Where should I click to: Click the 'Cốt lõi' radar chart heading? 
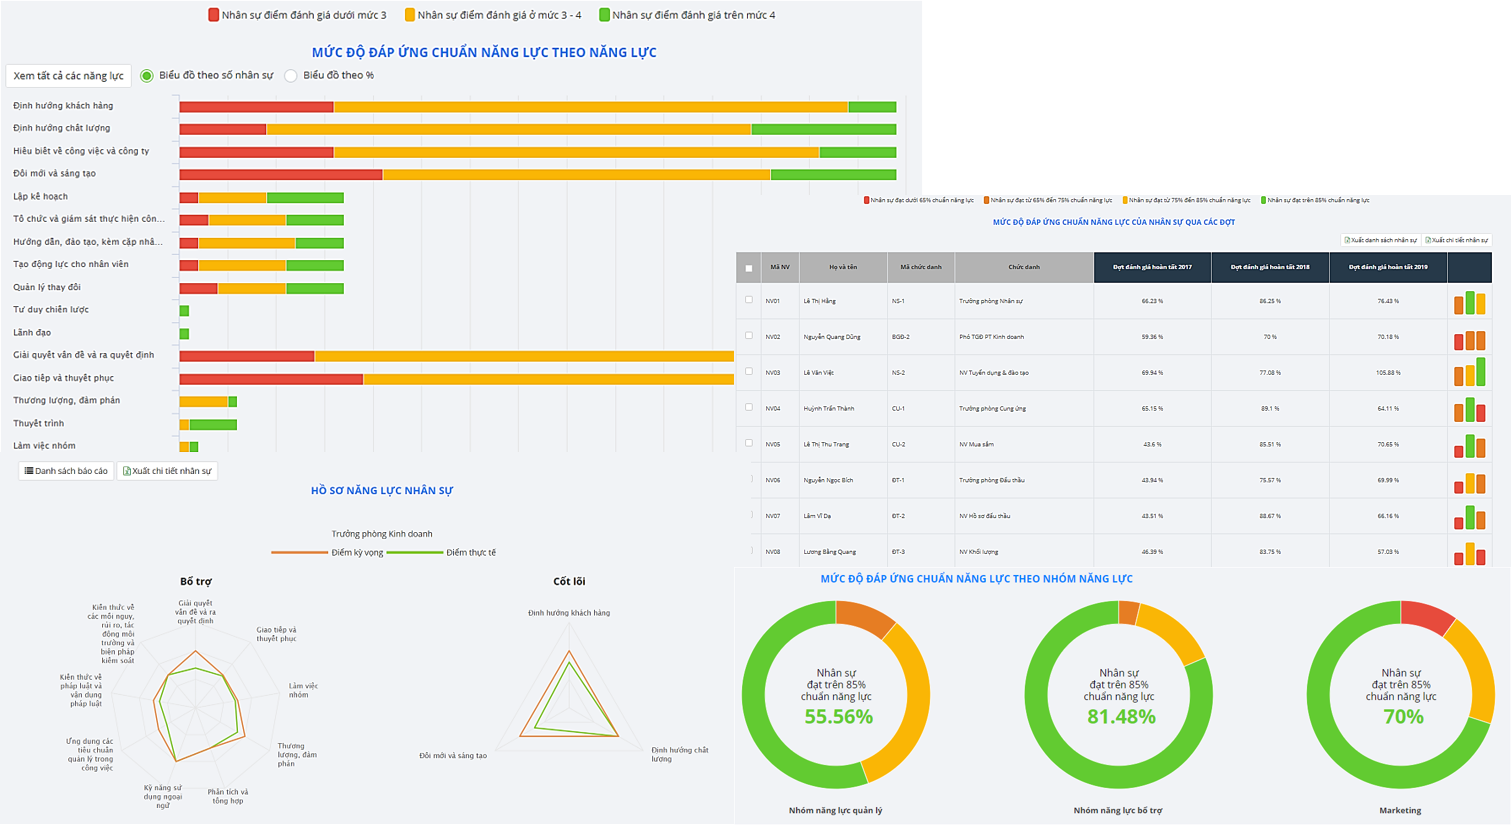coord(569,581)
